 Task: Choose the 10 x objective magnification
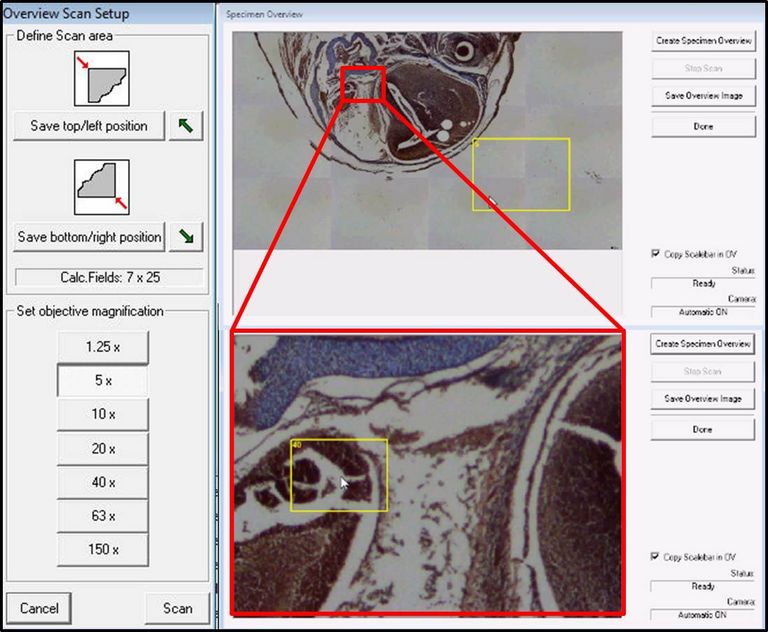click(102, 414)
